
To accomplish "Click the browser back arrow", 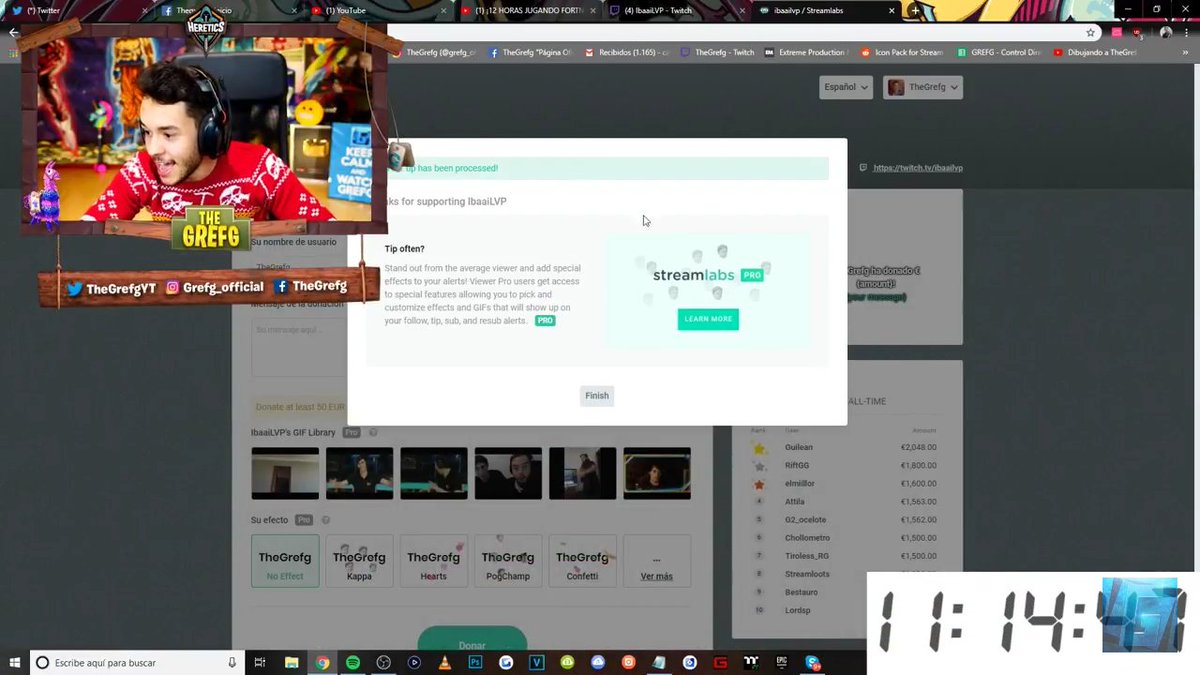I will tap(13, 32).
